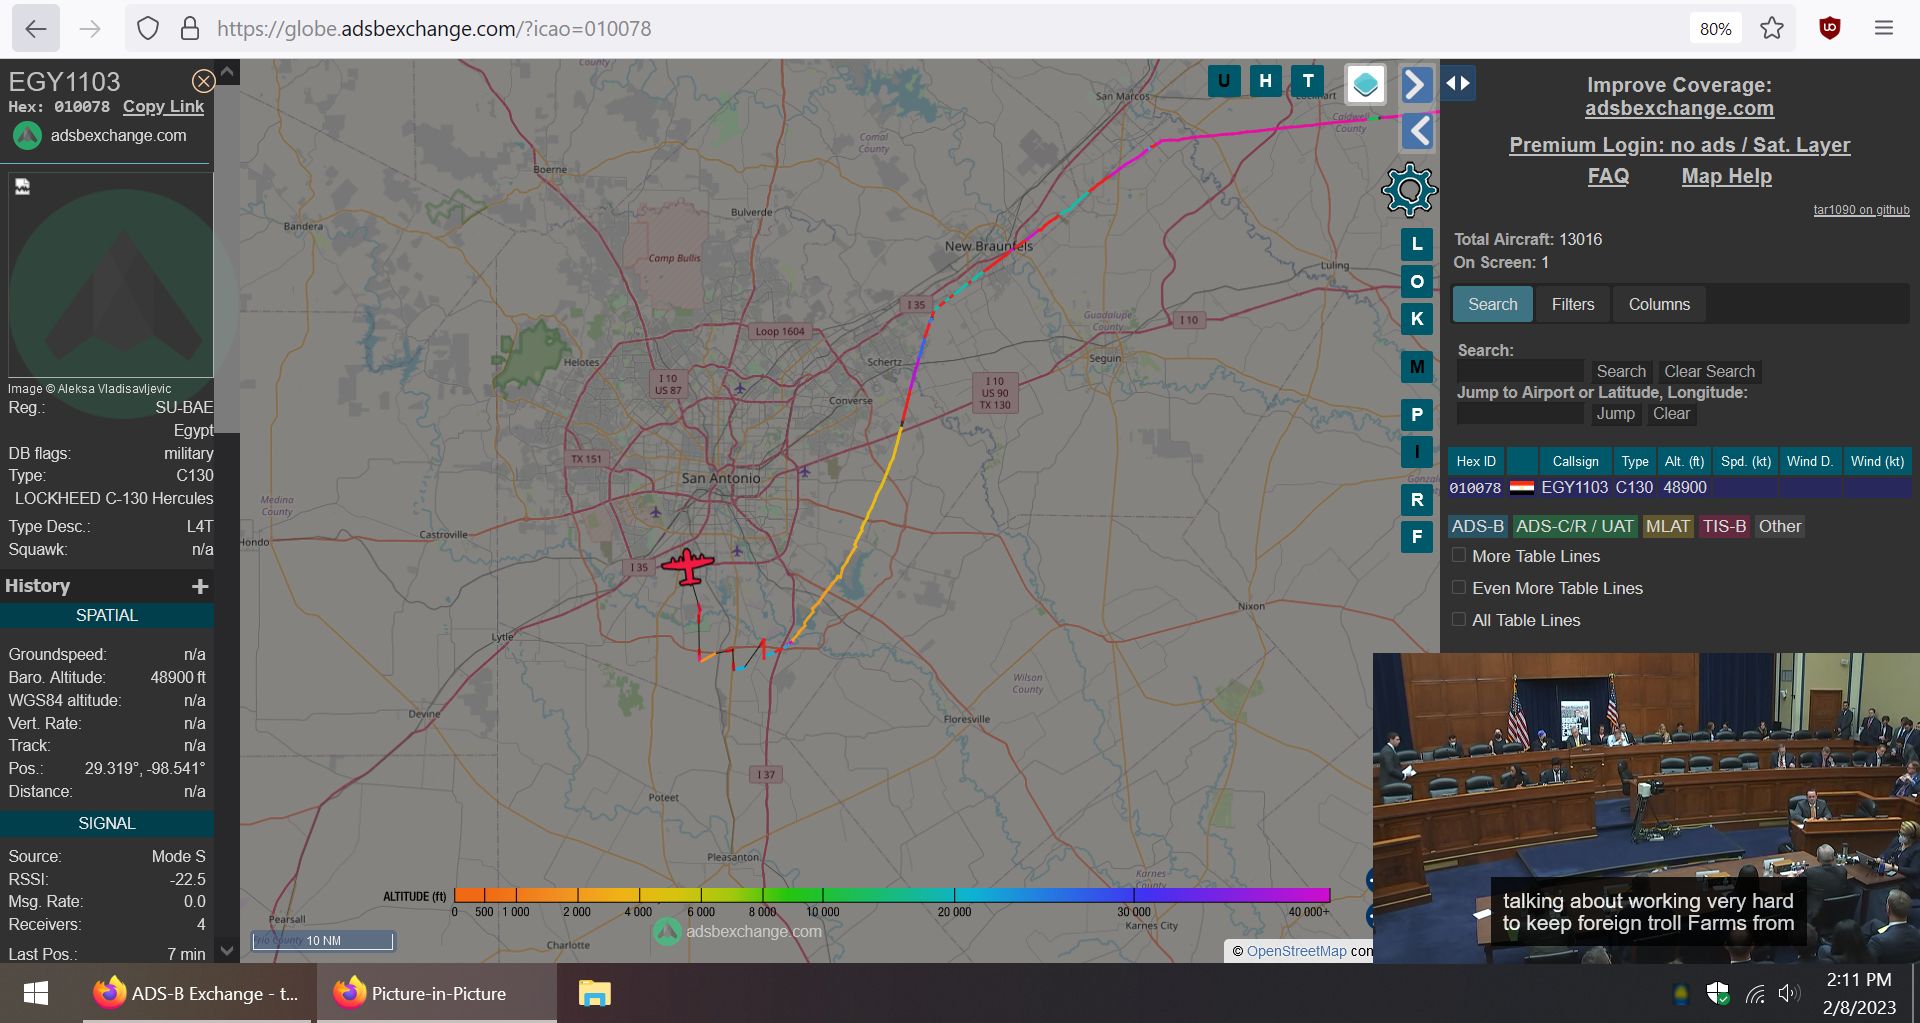Screen dimensions: 1920x1023
Task: Focus the Search text input field
Action: point(1520,371)
